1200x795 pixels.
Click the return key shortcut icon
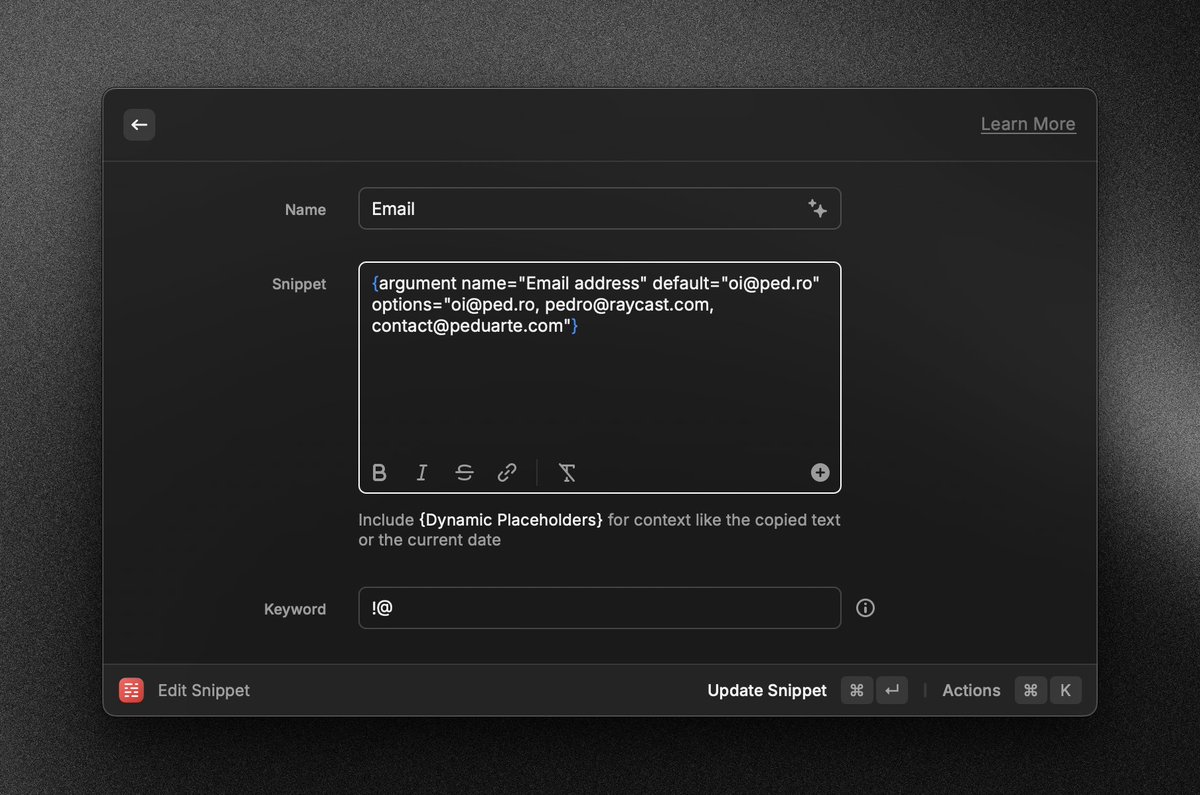[892, 690]
